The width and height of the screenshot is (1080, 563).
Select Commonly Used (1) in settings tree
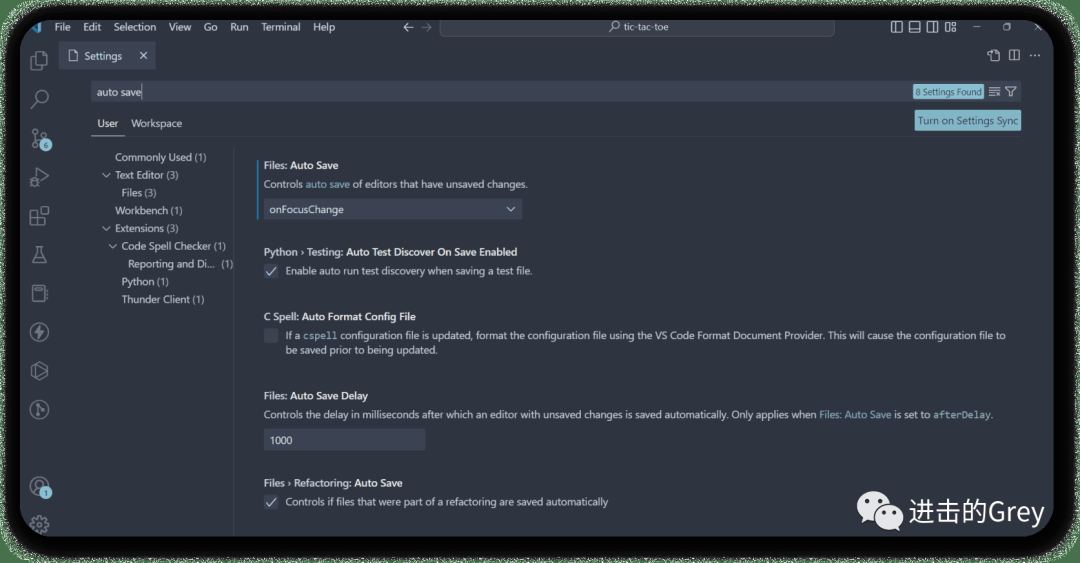point(160,157)
